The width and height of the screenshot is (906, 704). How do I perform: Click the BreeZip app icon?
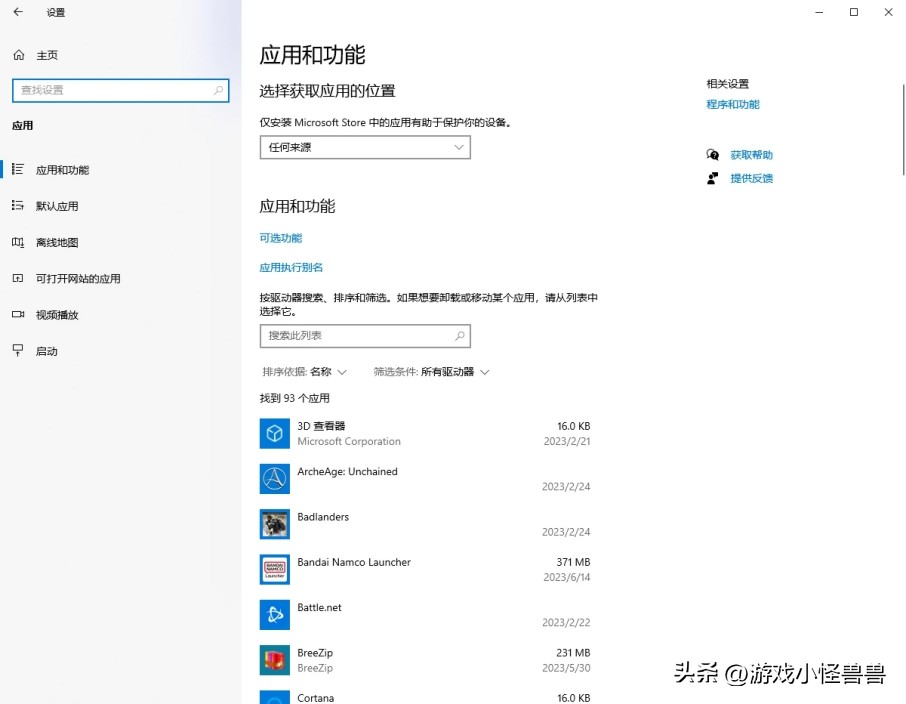[x=274, y=660]
